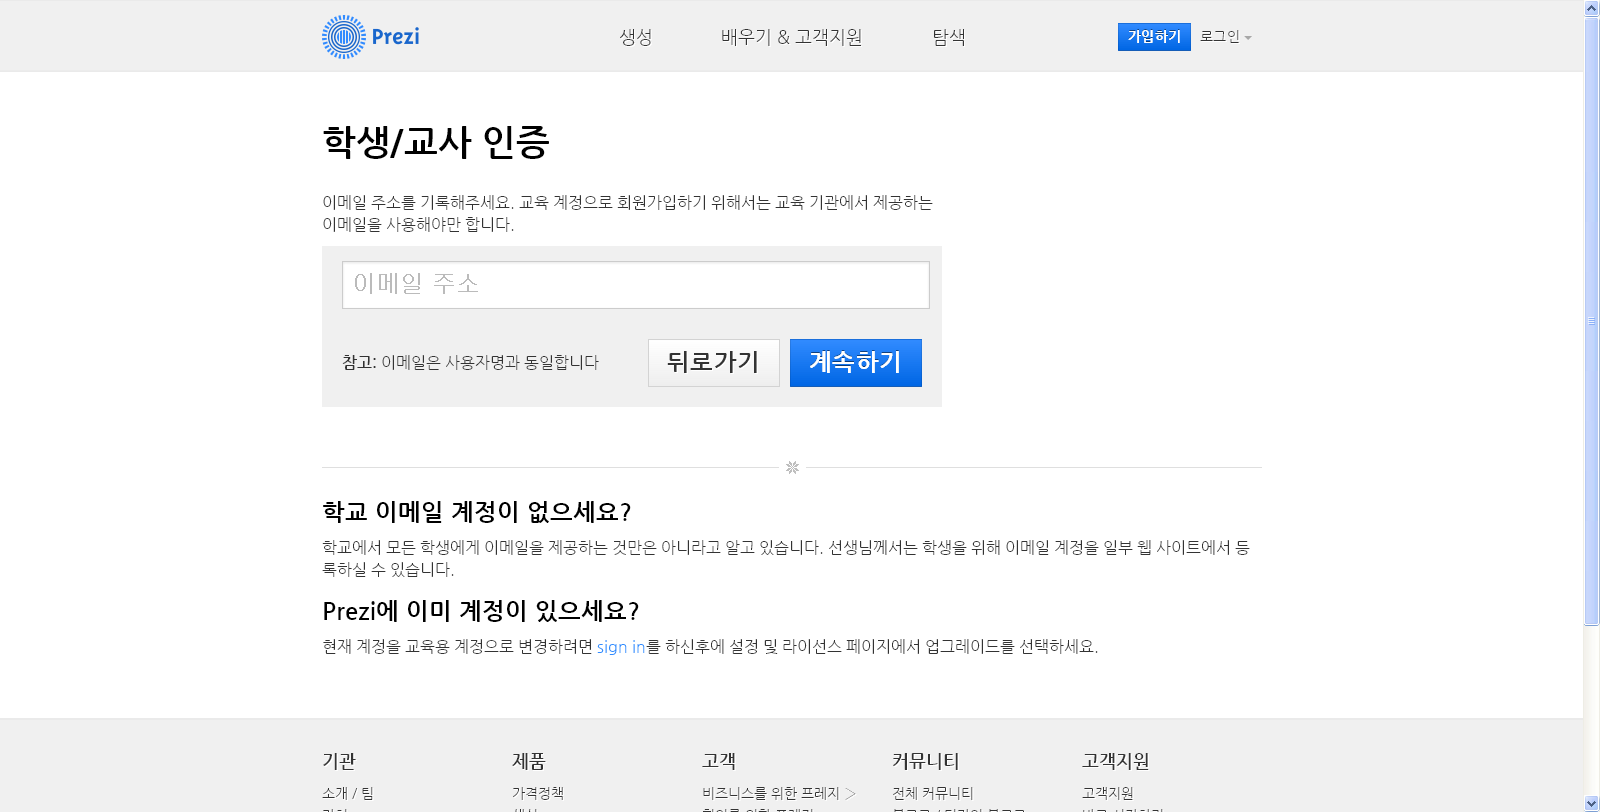Open the 배우기 & 고객지원 menu

coord(791,37)
